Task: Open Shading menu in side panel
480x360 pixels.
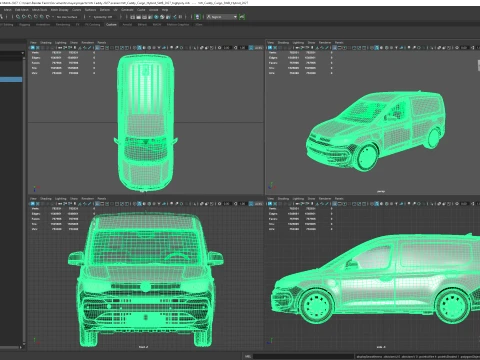Action: 283,199
